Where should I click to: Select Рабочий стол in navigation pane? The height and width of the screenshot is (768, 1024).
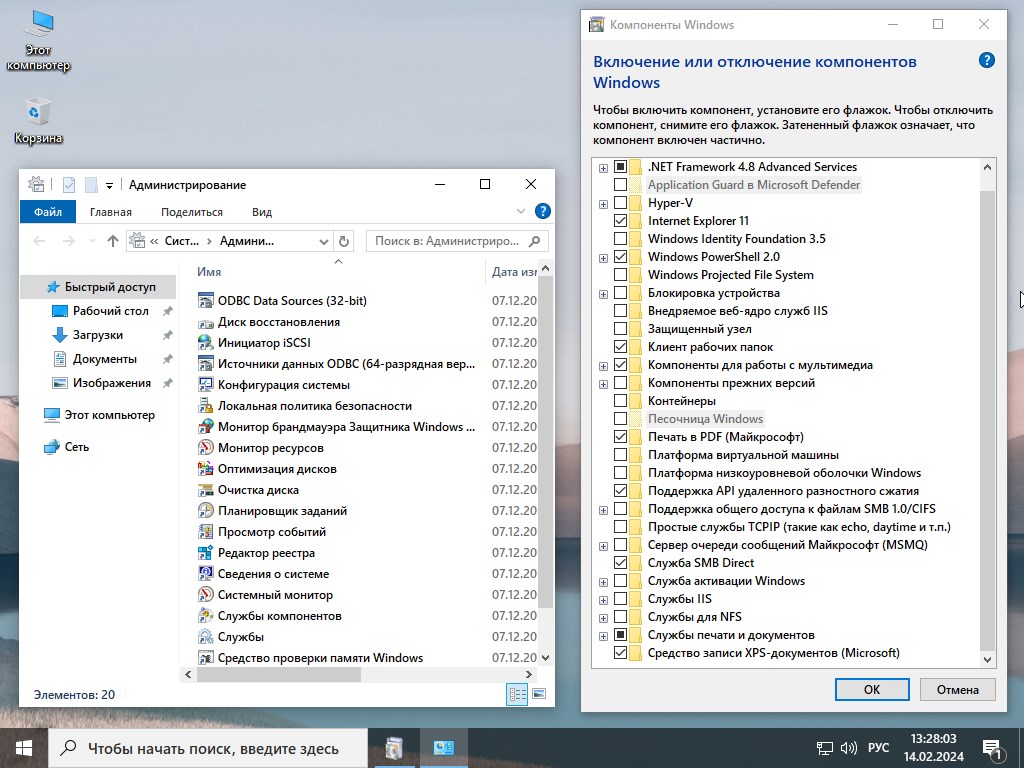[110, 311]
